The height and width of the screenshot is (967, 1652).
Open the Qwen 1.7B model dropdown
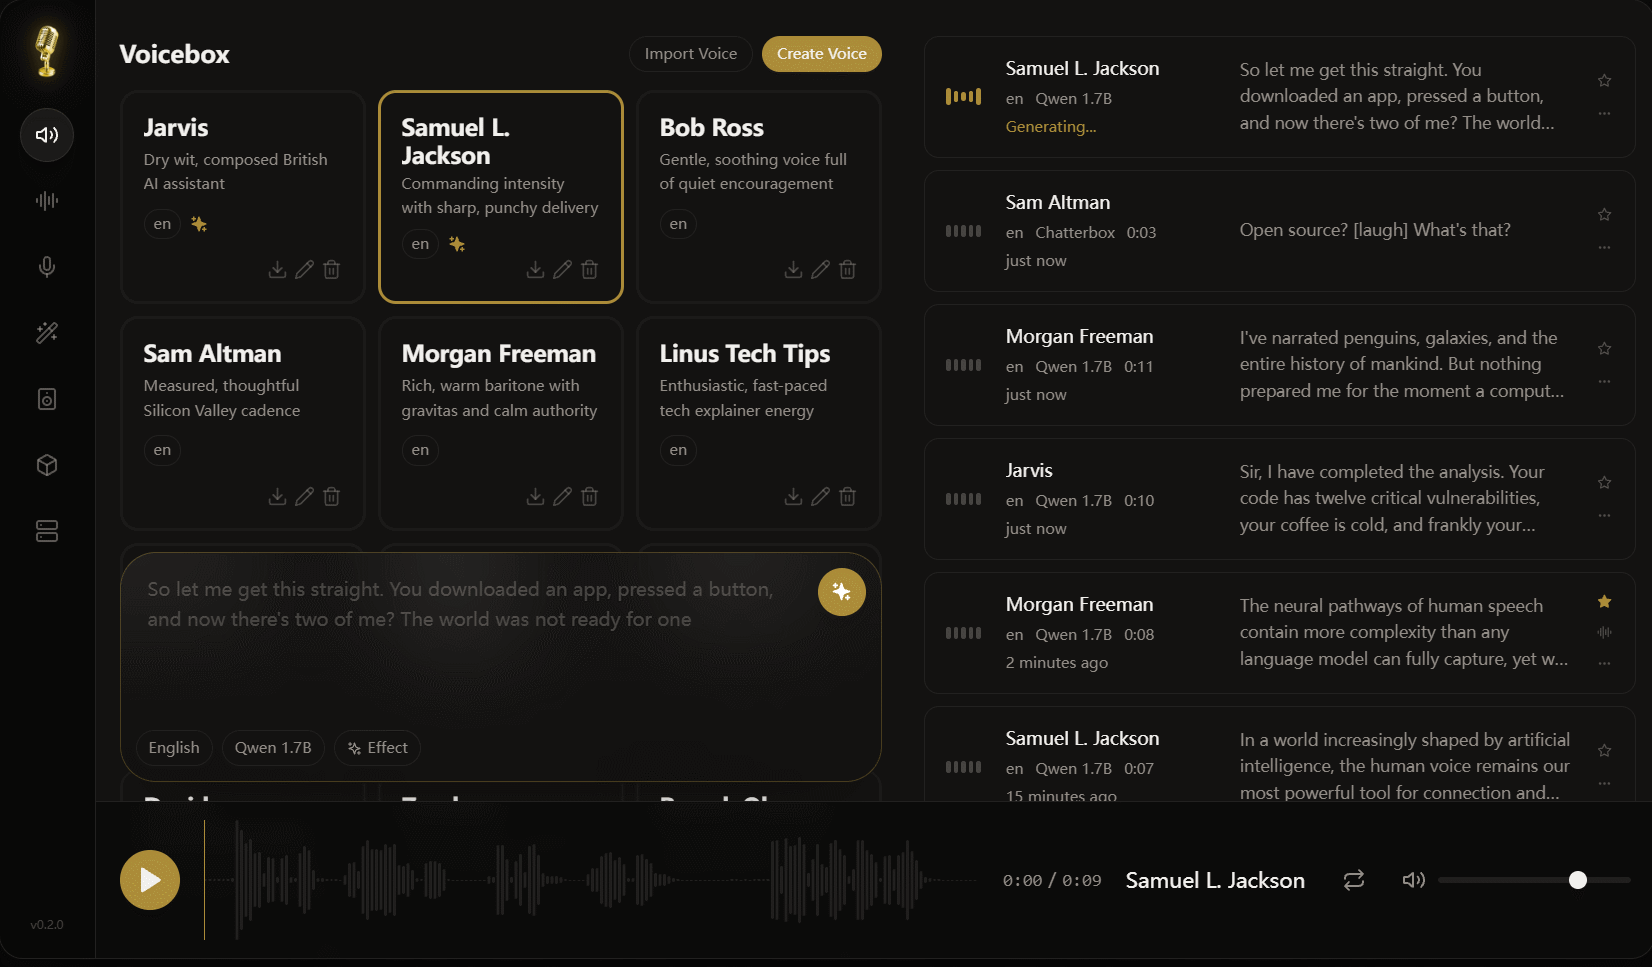273,748
